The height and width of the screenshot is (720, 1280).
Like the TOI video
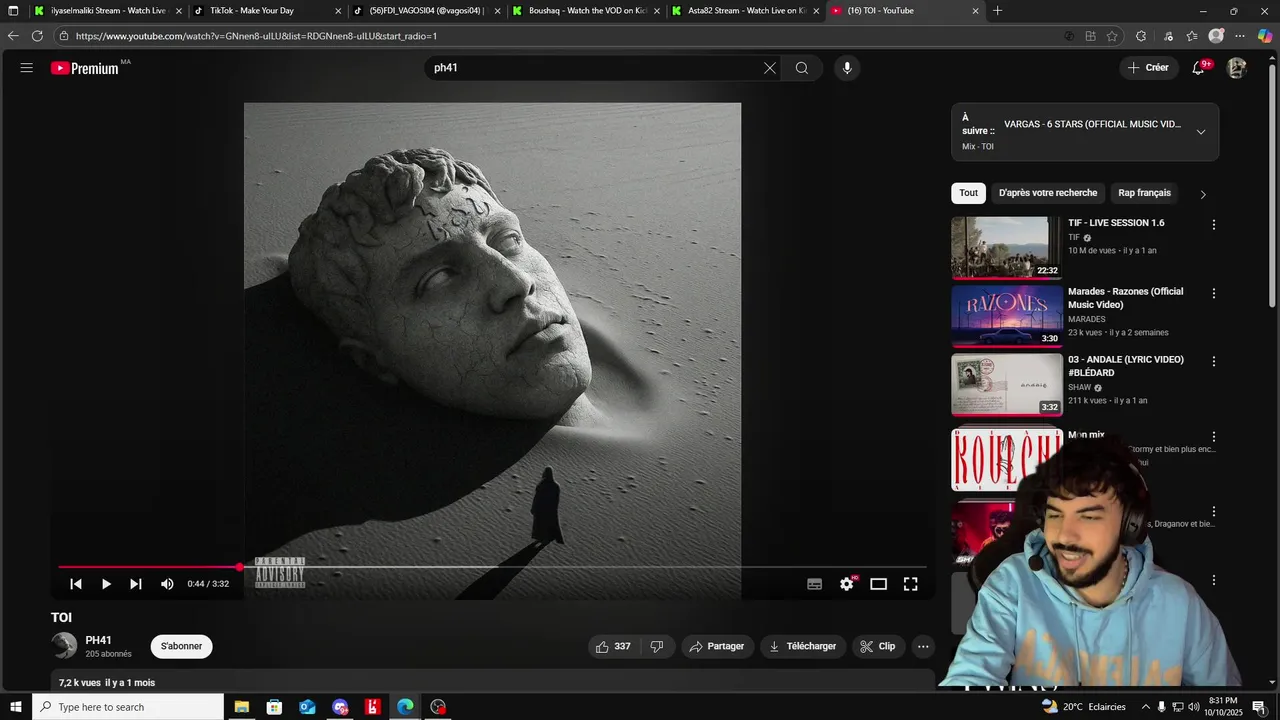tap(613, 646)
